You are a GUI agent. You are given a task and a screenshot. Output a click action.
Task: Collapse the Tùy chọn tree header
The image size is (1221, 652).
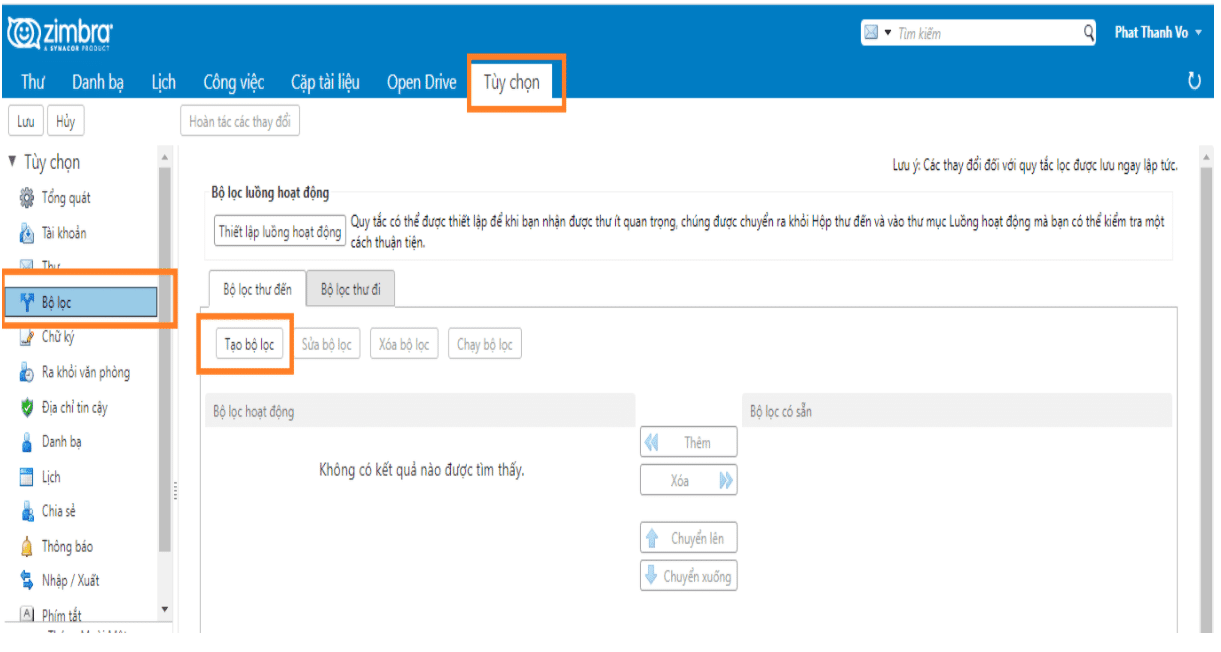(x=12, y=162)
